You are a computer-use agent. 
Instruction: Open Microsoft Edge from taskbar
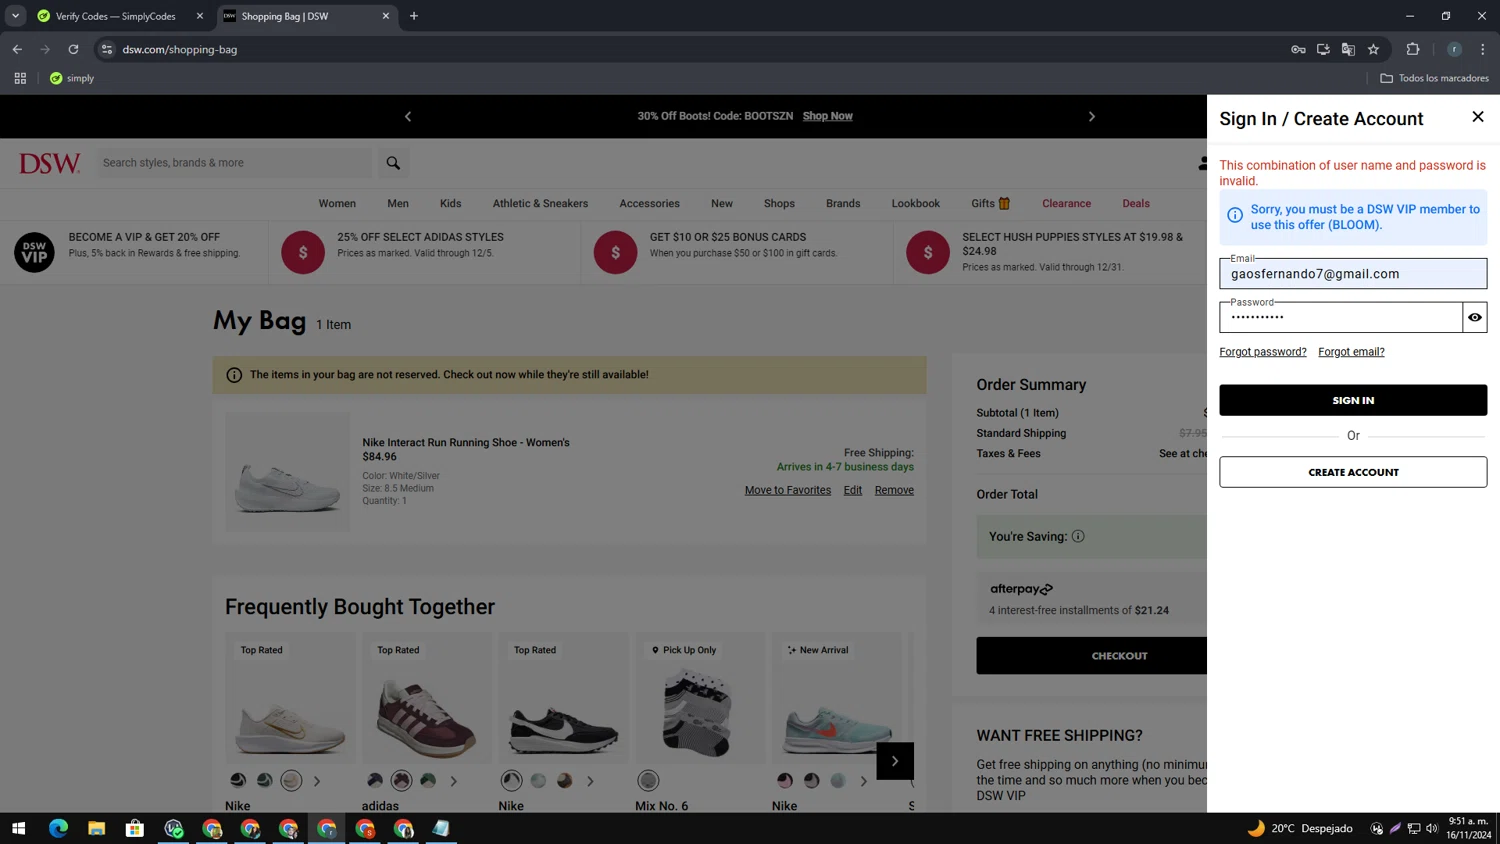click(x=58, y=828)
